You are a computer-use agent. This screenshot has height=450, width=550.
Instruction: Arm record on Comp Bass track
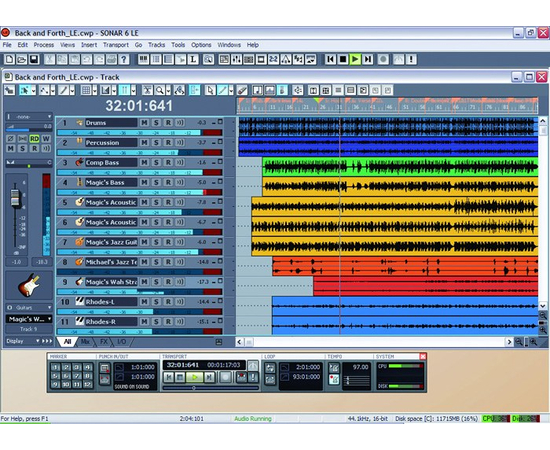coord(168,162)
